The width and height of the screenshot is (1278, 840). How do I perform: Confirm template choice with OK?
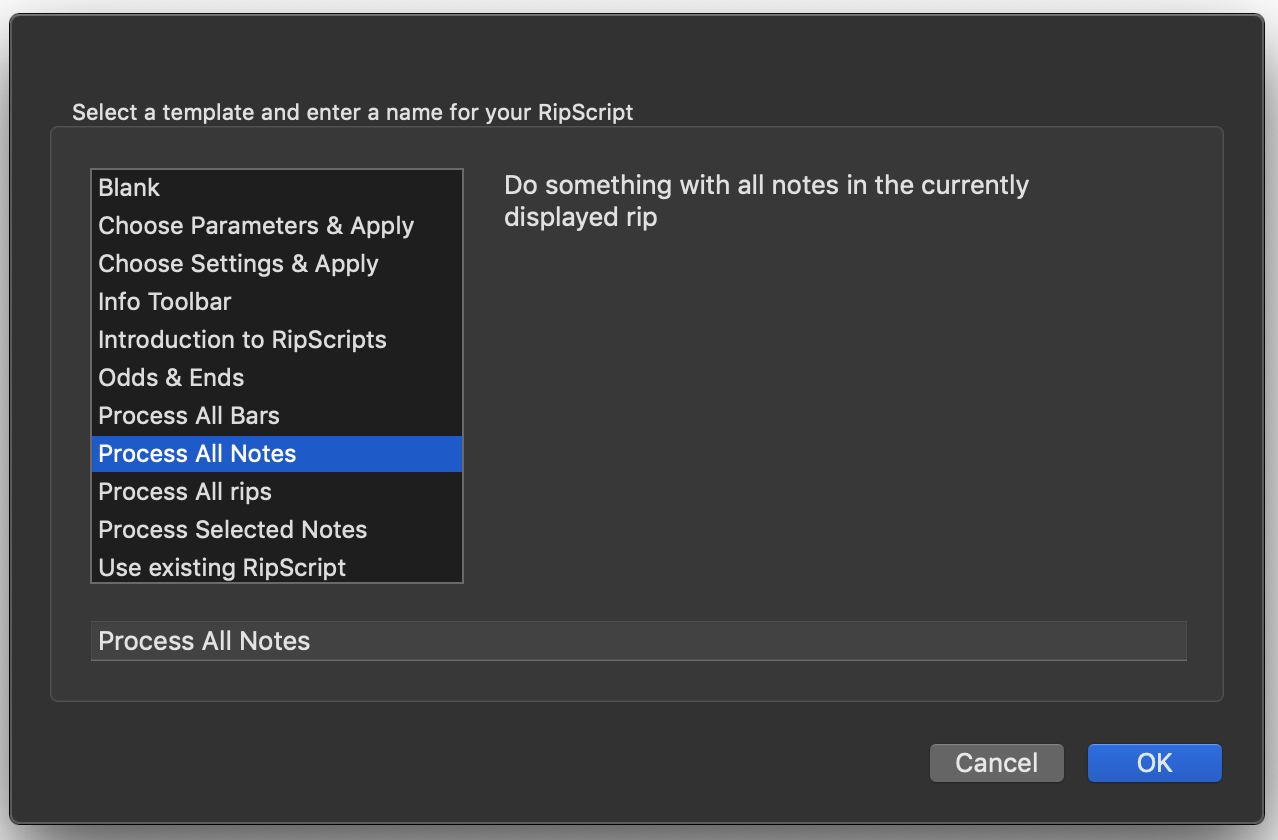click(1154, 762)
